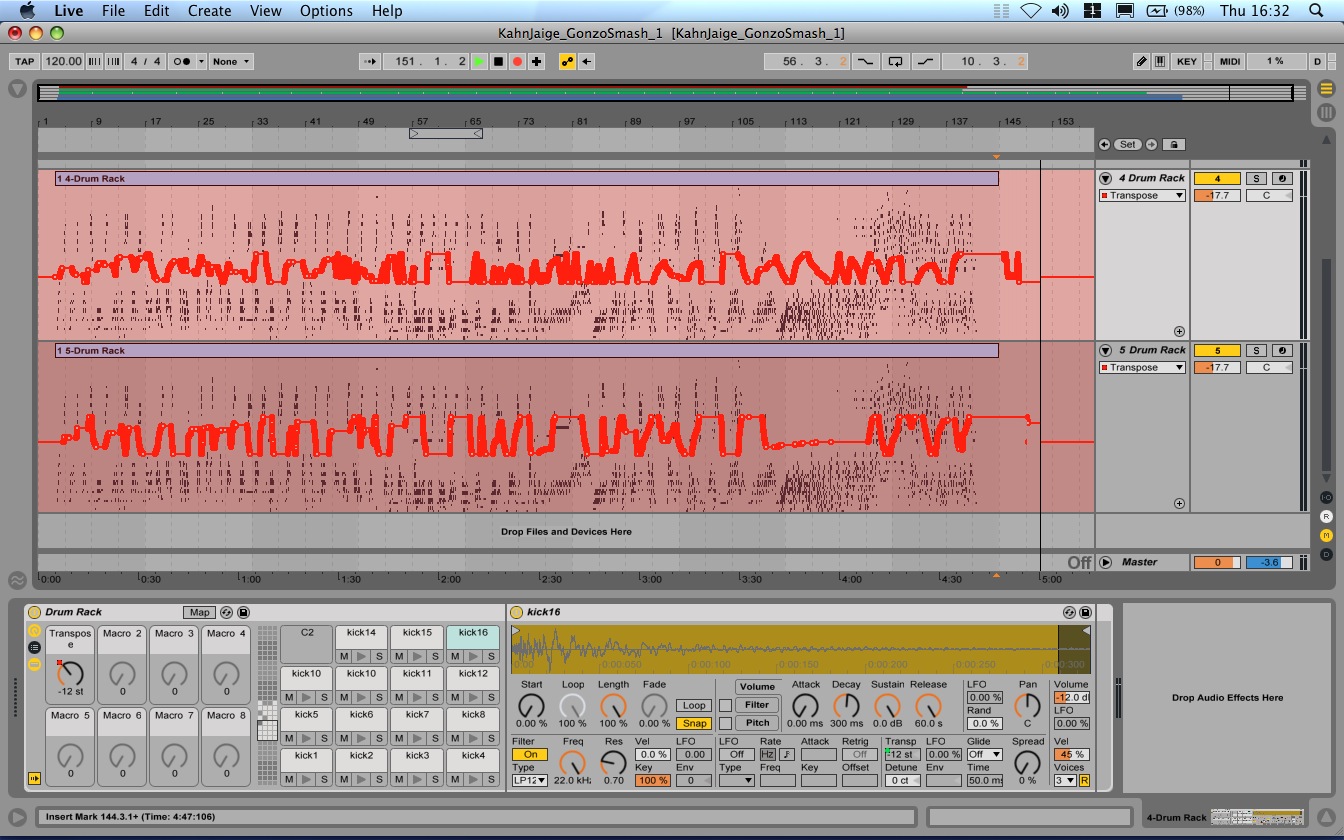Click the TAP tempo button

25,61
